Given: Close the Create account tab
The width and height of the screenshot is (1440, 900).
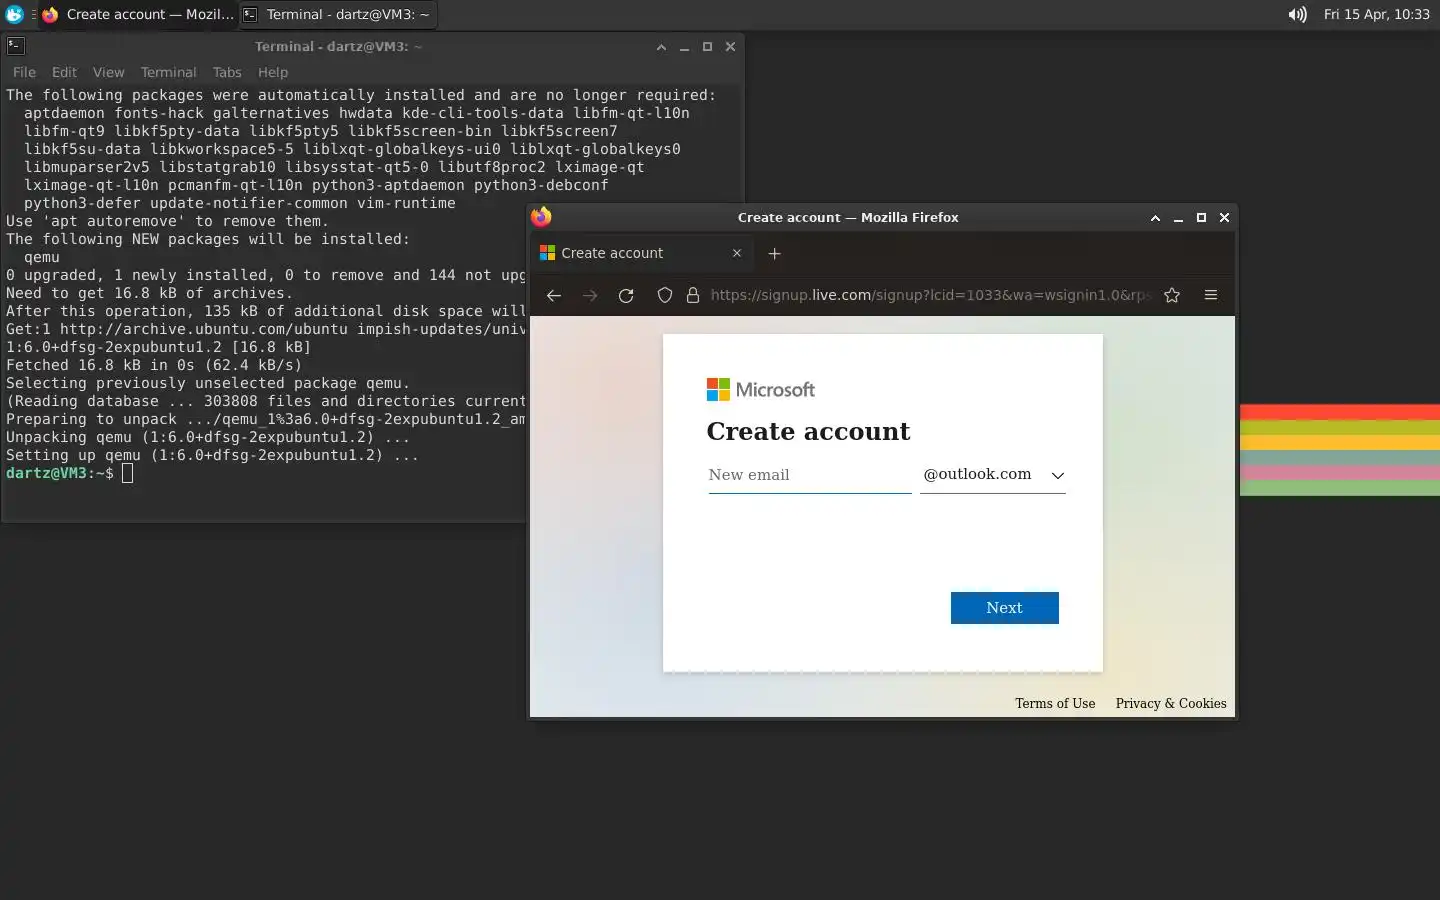Looking at the screenshot, I should click(x=737, y=253).
